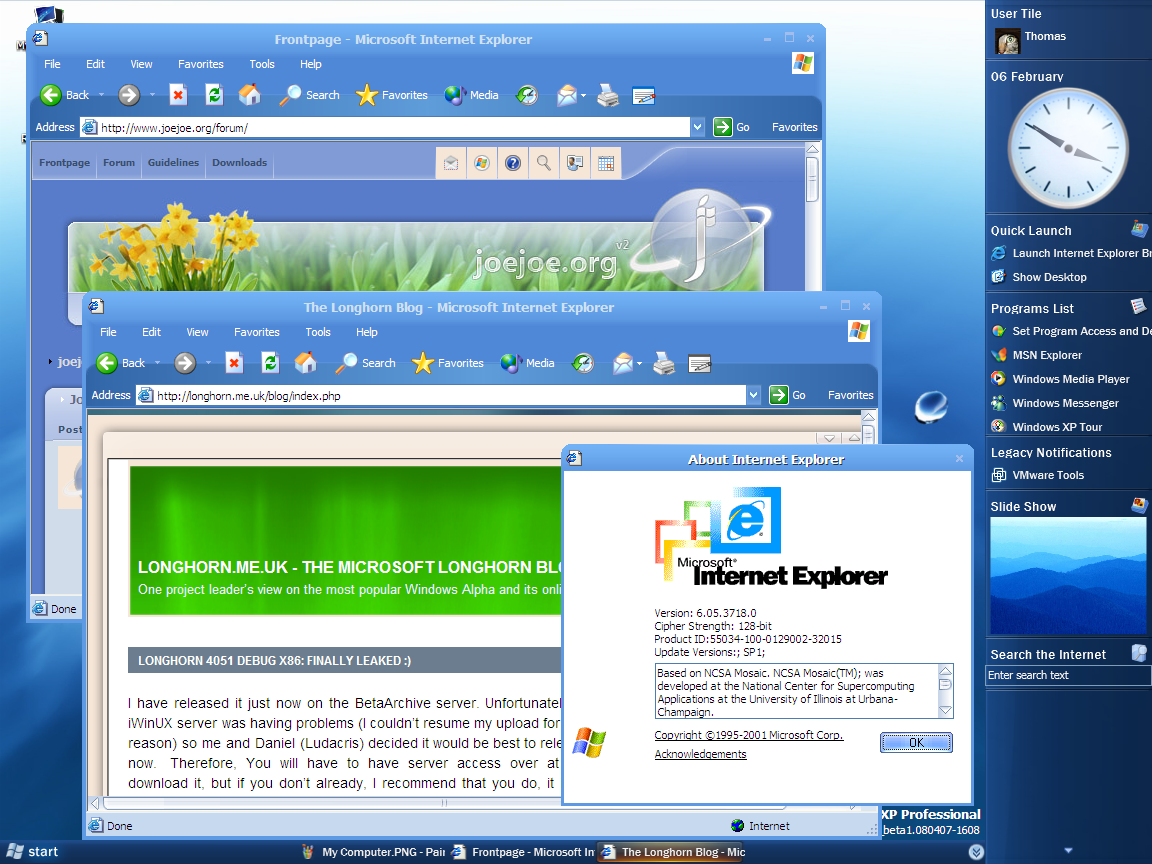Image resolution: width=1152 pixels, height=864 pixels.
Task: Switch to the Forum tab on joejoe.org
Action: pos(119,162)
